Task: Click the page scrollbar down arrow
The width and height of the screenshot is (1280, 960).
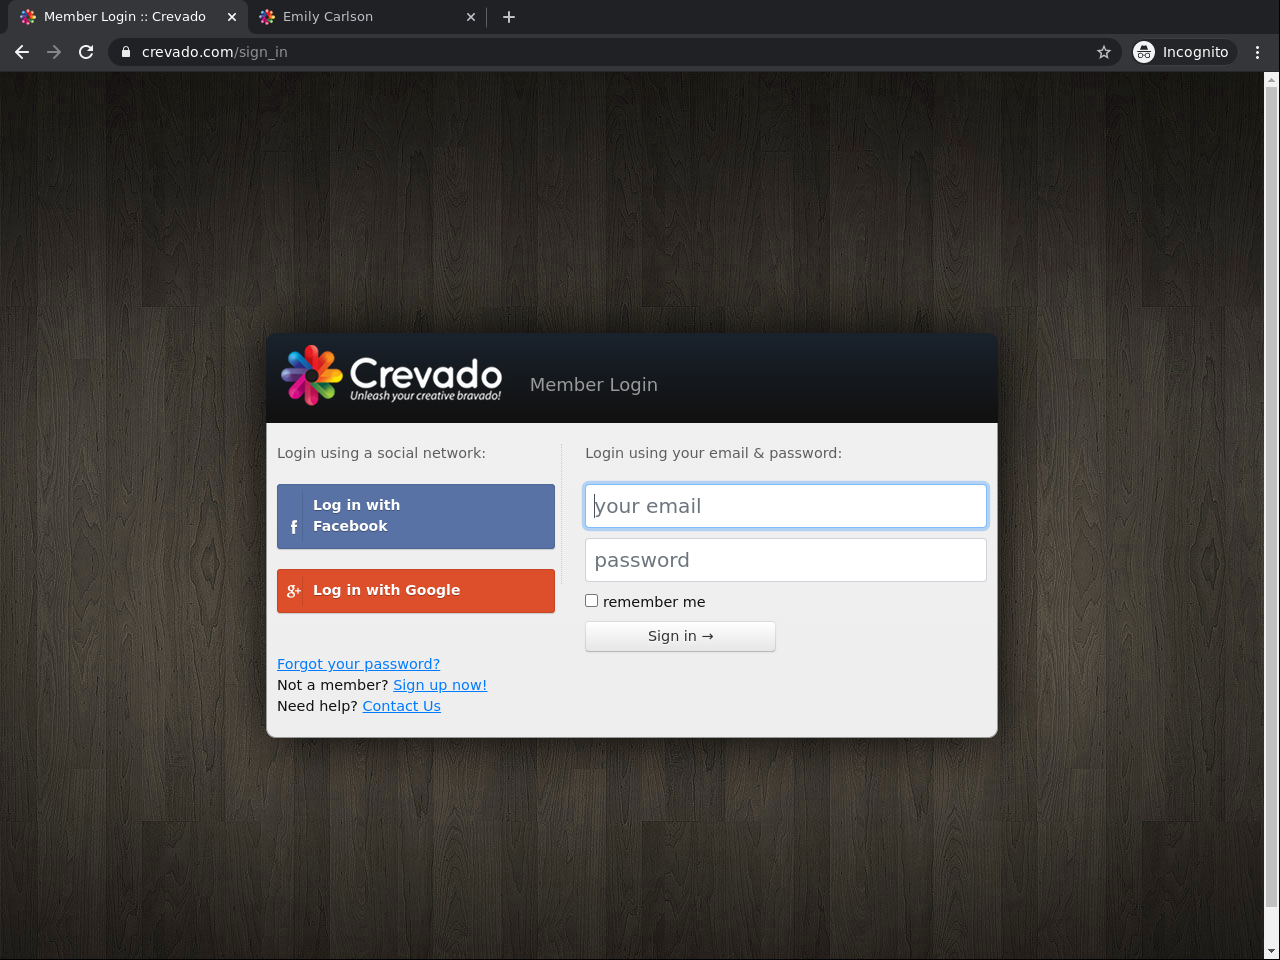Action: pos(1272,951)
